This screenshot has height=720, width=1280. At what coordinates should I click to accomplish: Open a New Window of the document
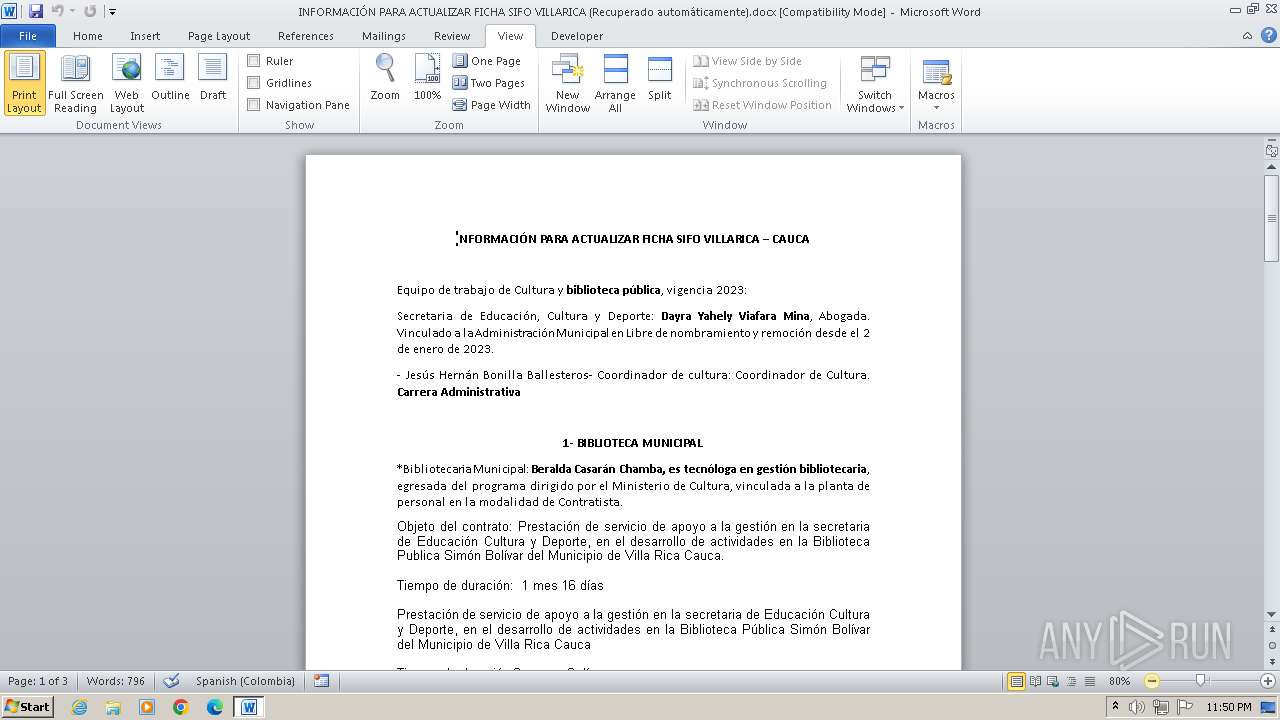[567, 84]
